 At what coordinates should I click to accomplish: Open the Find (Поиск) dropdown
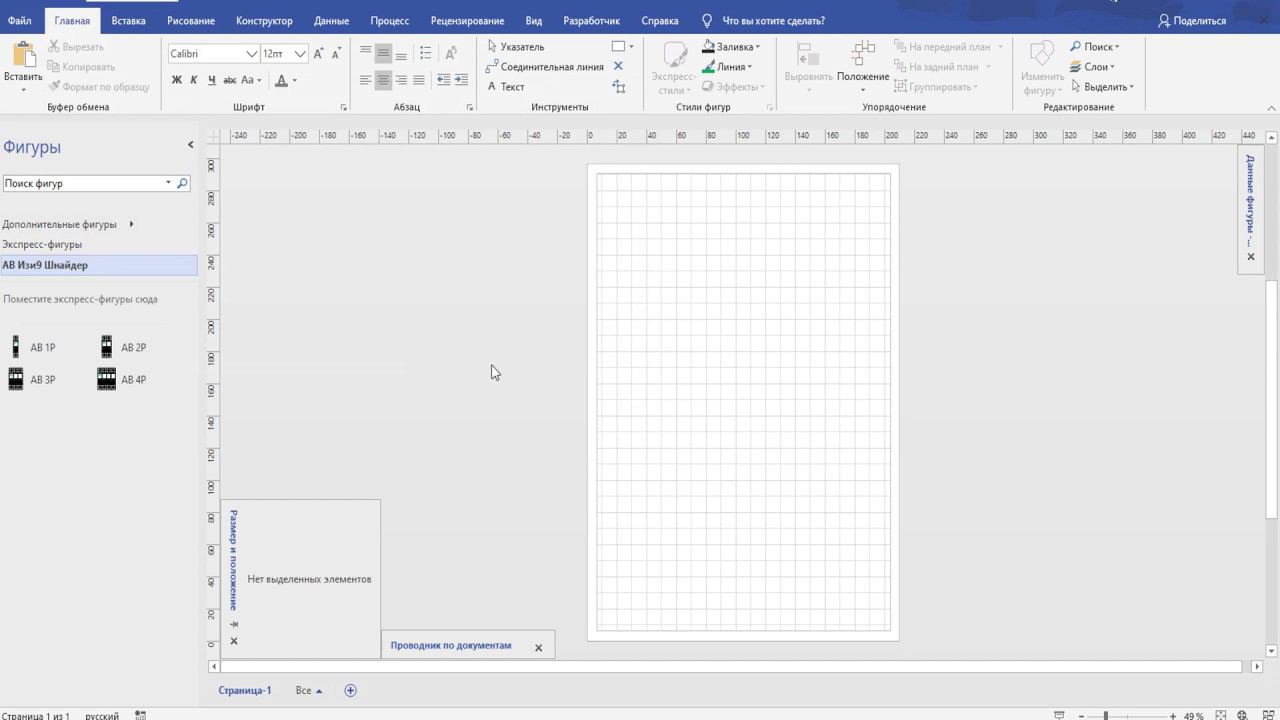pos(1095,47)
